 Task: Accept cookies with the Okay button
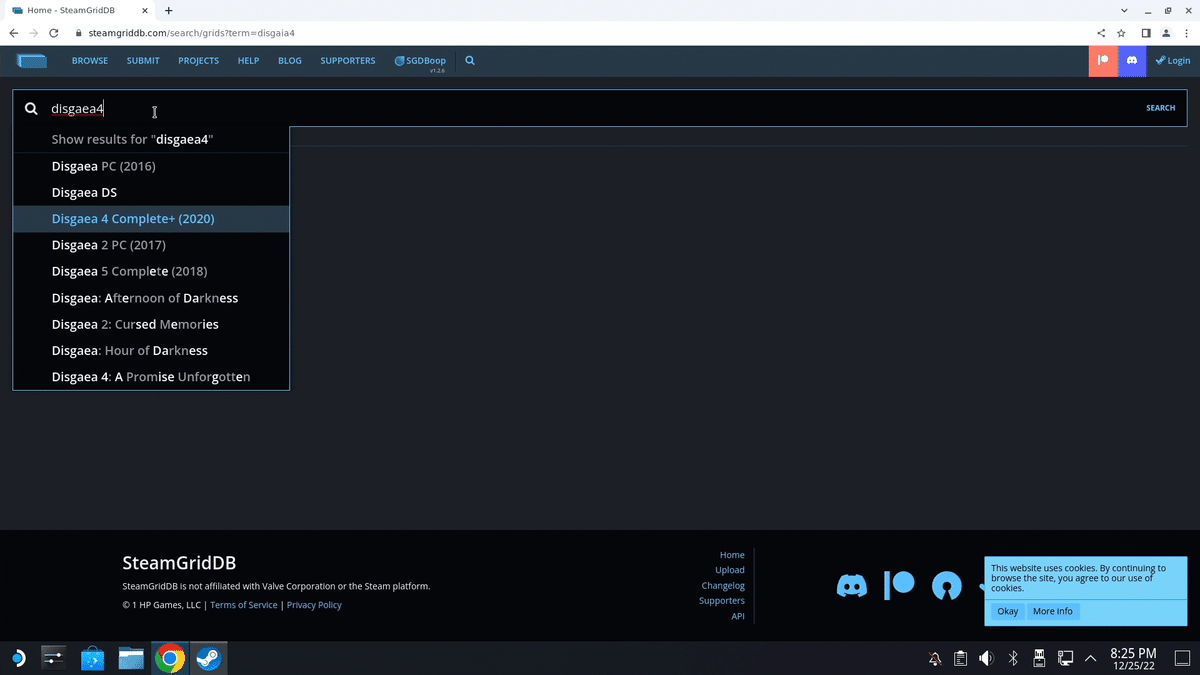click(1007, 611)
